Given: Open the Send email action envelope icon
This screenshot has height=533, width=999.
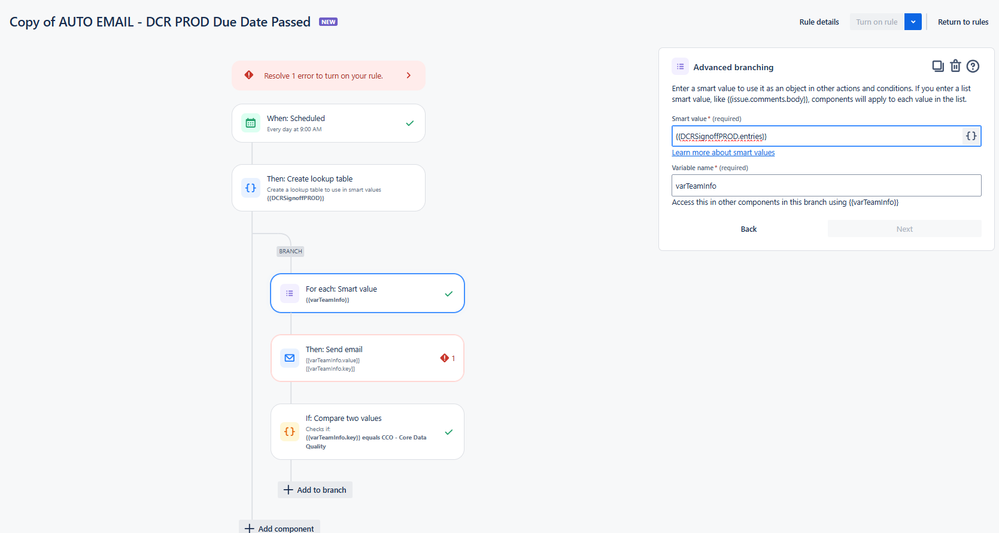Looking at the screenshot, I should [x=289, y=358].
